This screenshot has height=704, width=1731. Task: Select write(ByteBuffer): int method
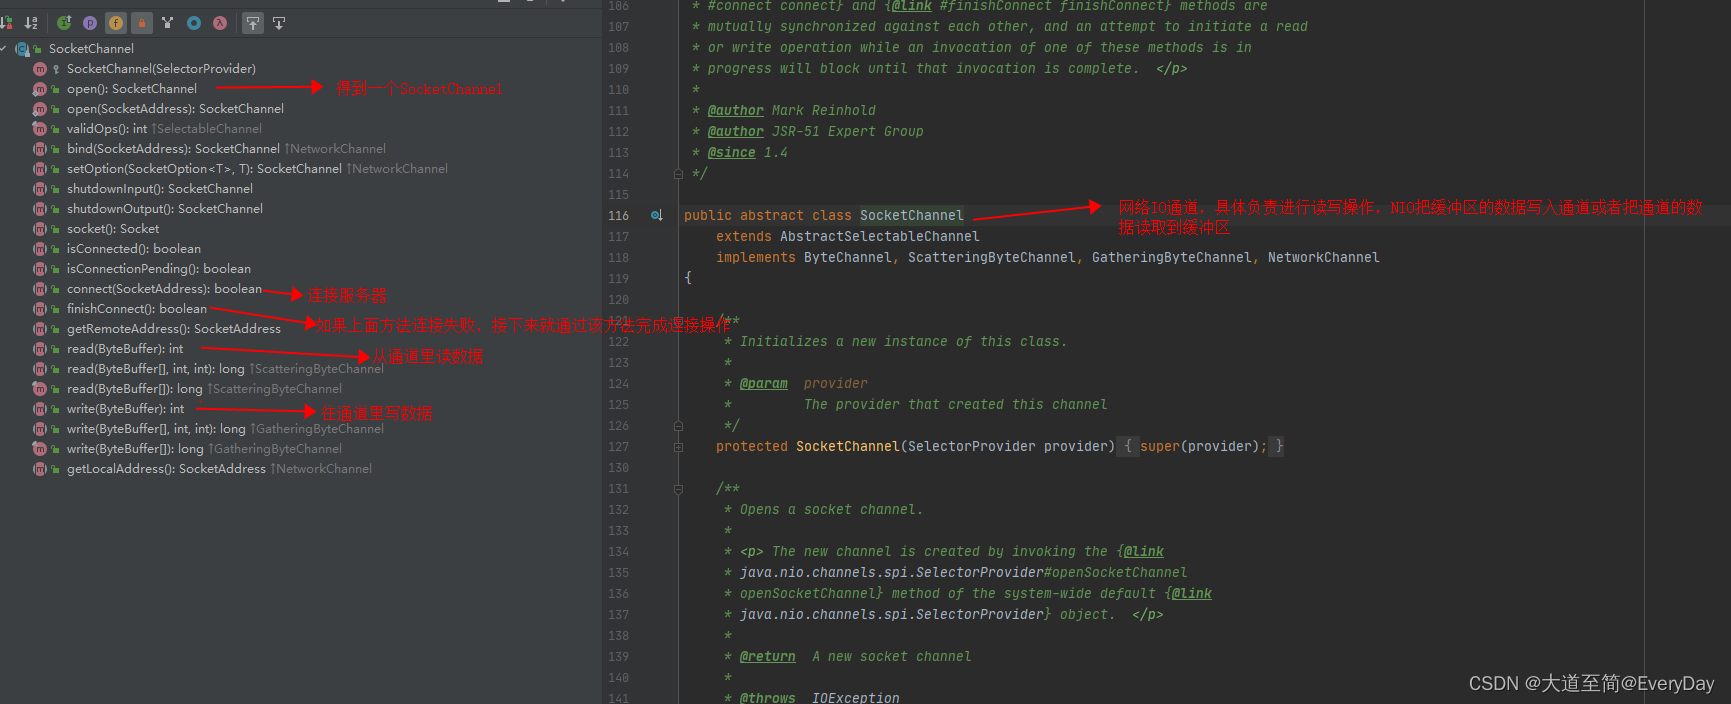click(126, 408)
